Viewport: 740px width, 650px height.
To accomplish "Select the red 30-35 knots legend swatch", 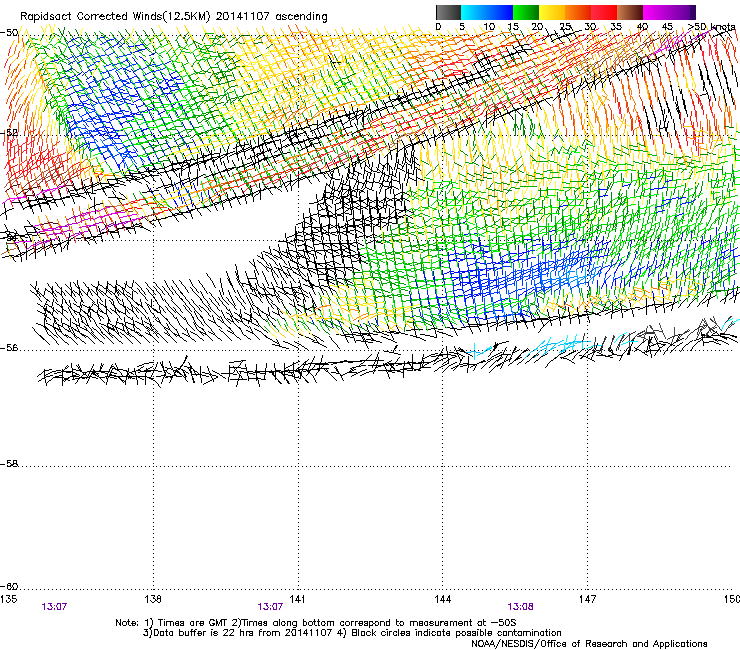I will click(x=604, y=12).
